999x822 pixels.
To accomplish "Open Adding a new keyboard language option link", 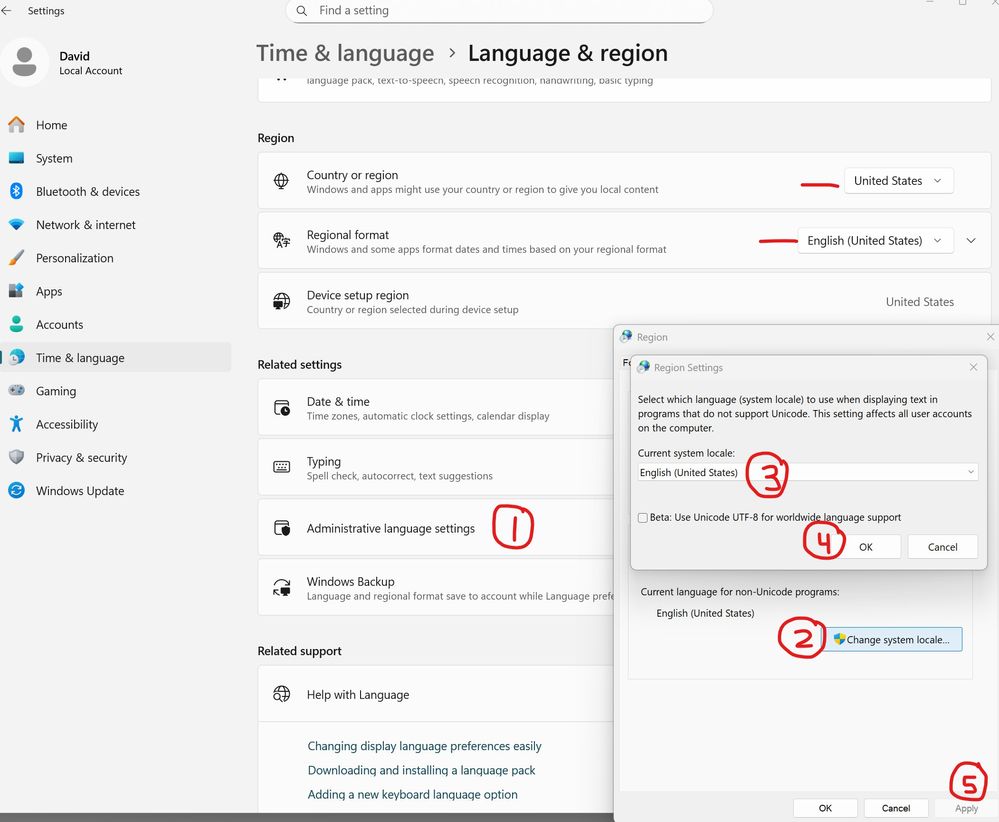I will click(x=412, y=794).
